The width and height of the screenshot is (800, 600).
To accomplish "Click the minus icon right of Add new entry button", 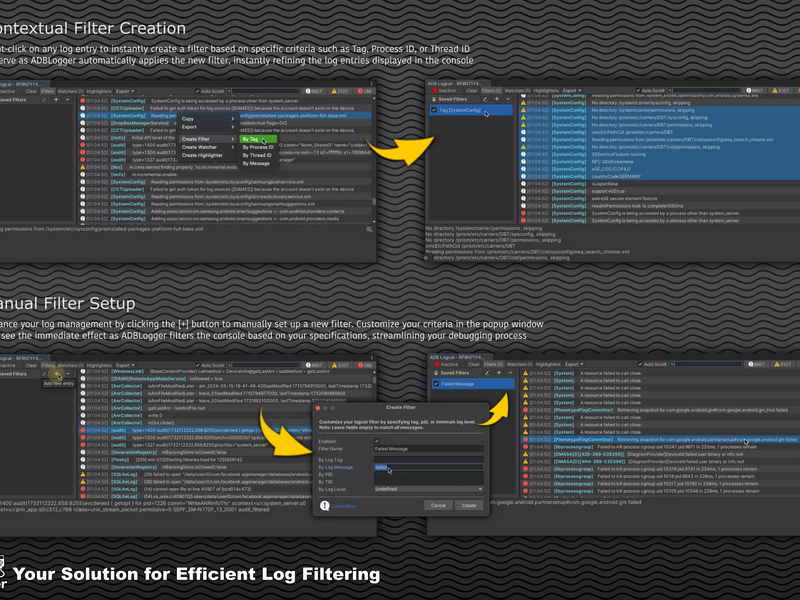I will [67, 374].
